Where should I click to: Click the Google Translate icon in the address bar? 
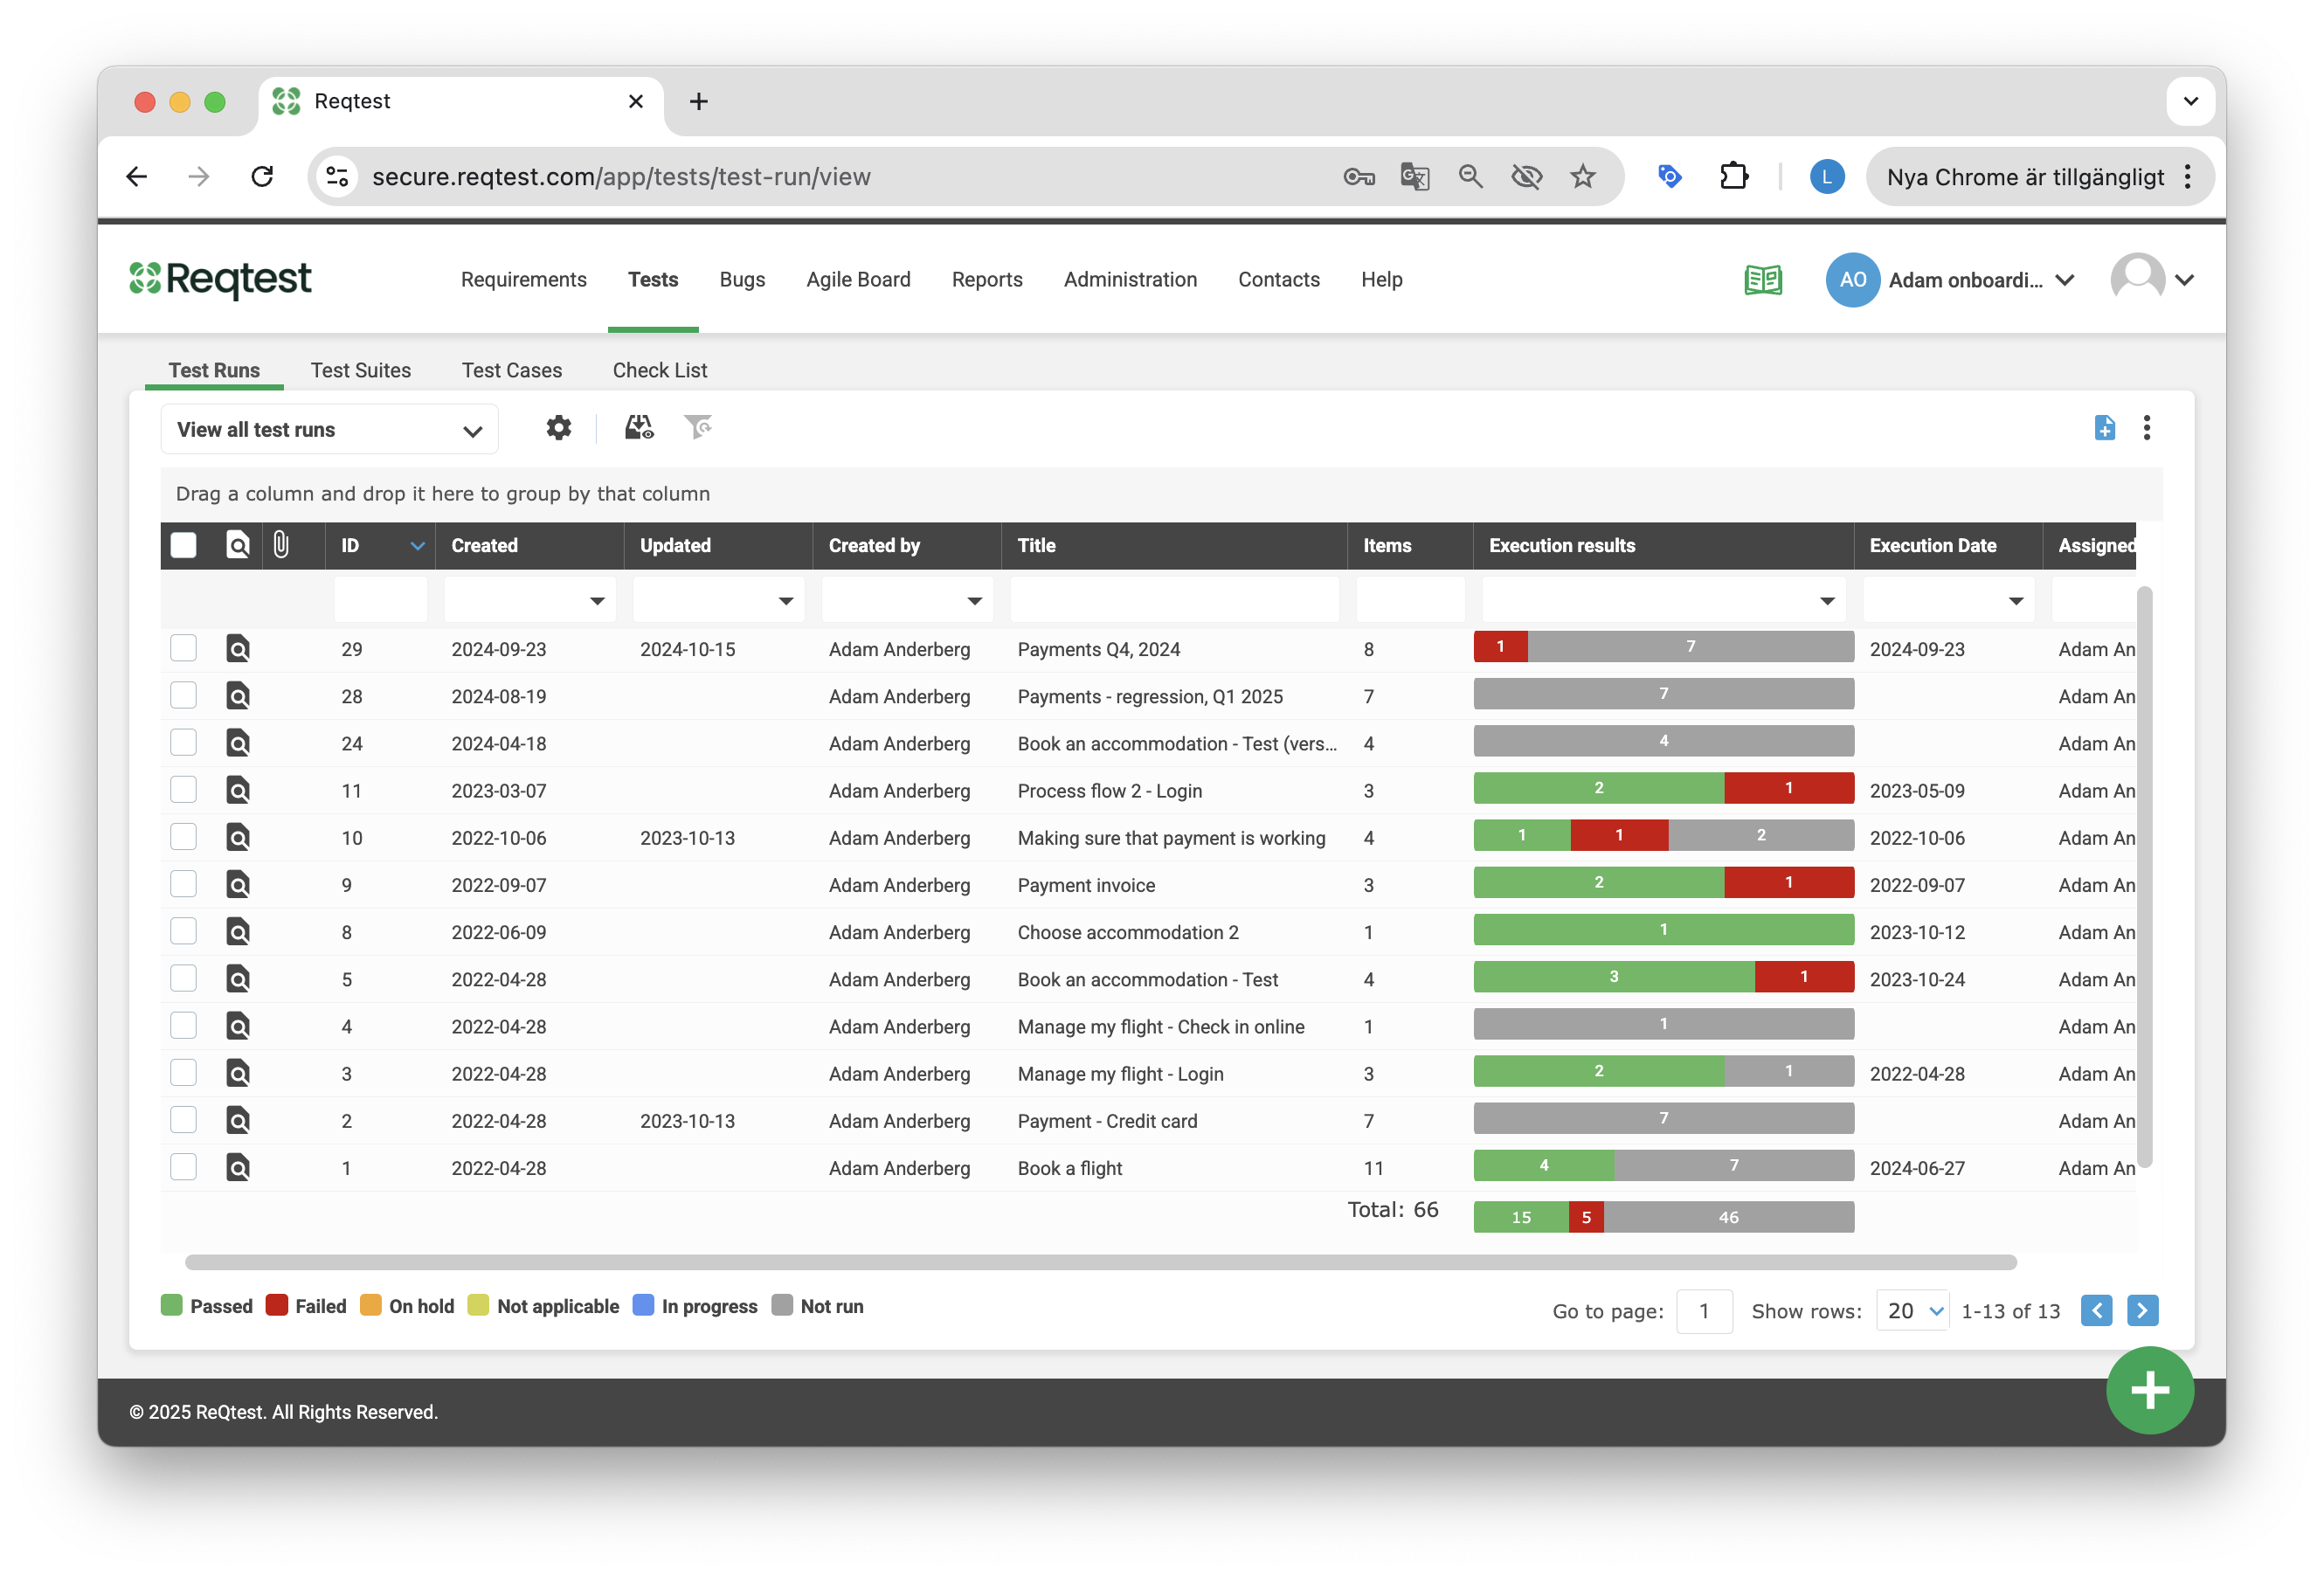pyautogui.click(x=1414, y=177)
